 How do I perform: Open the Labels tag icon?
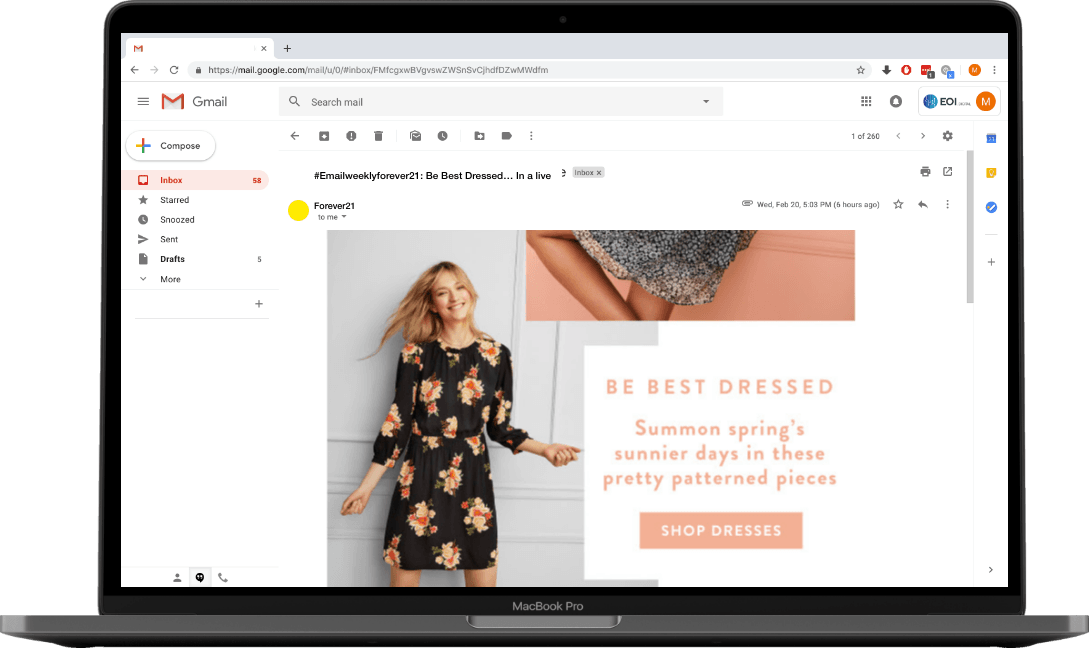506,136
